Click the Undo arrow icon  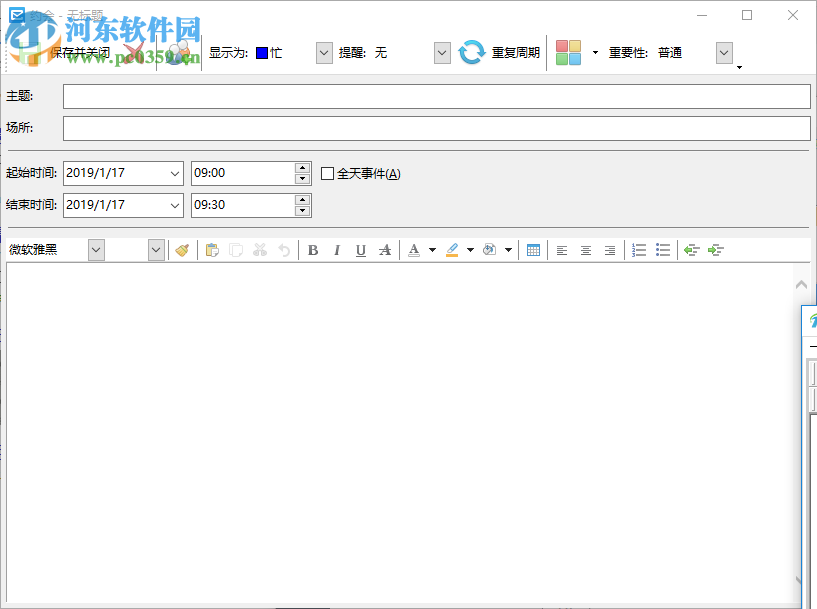tap(286, 250)
